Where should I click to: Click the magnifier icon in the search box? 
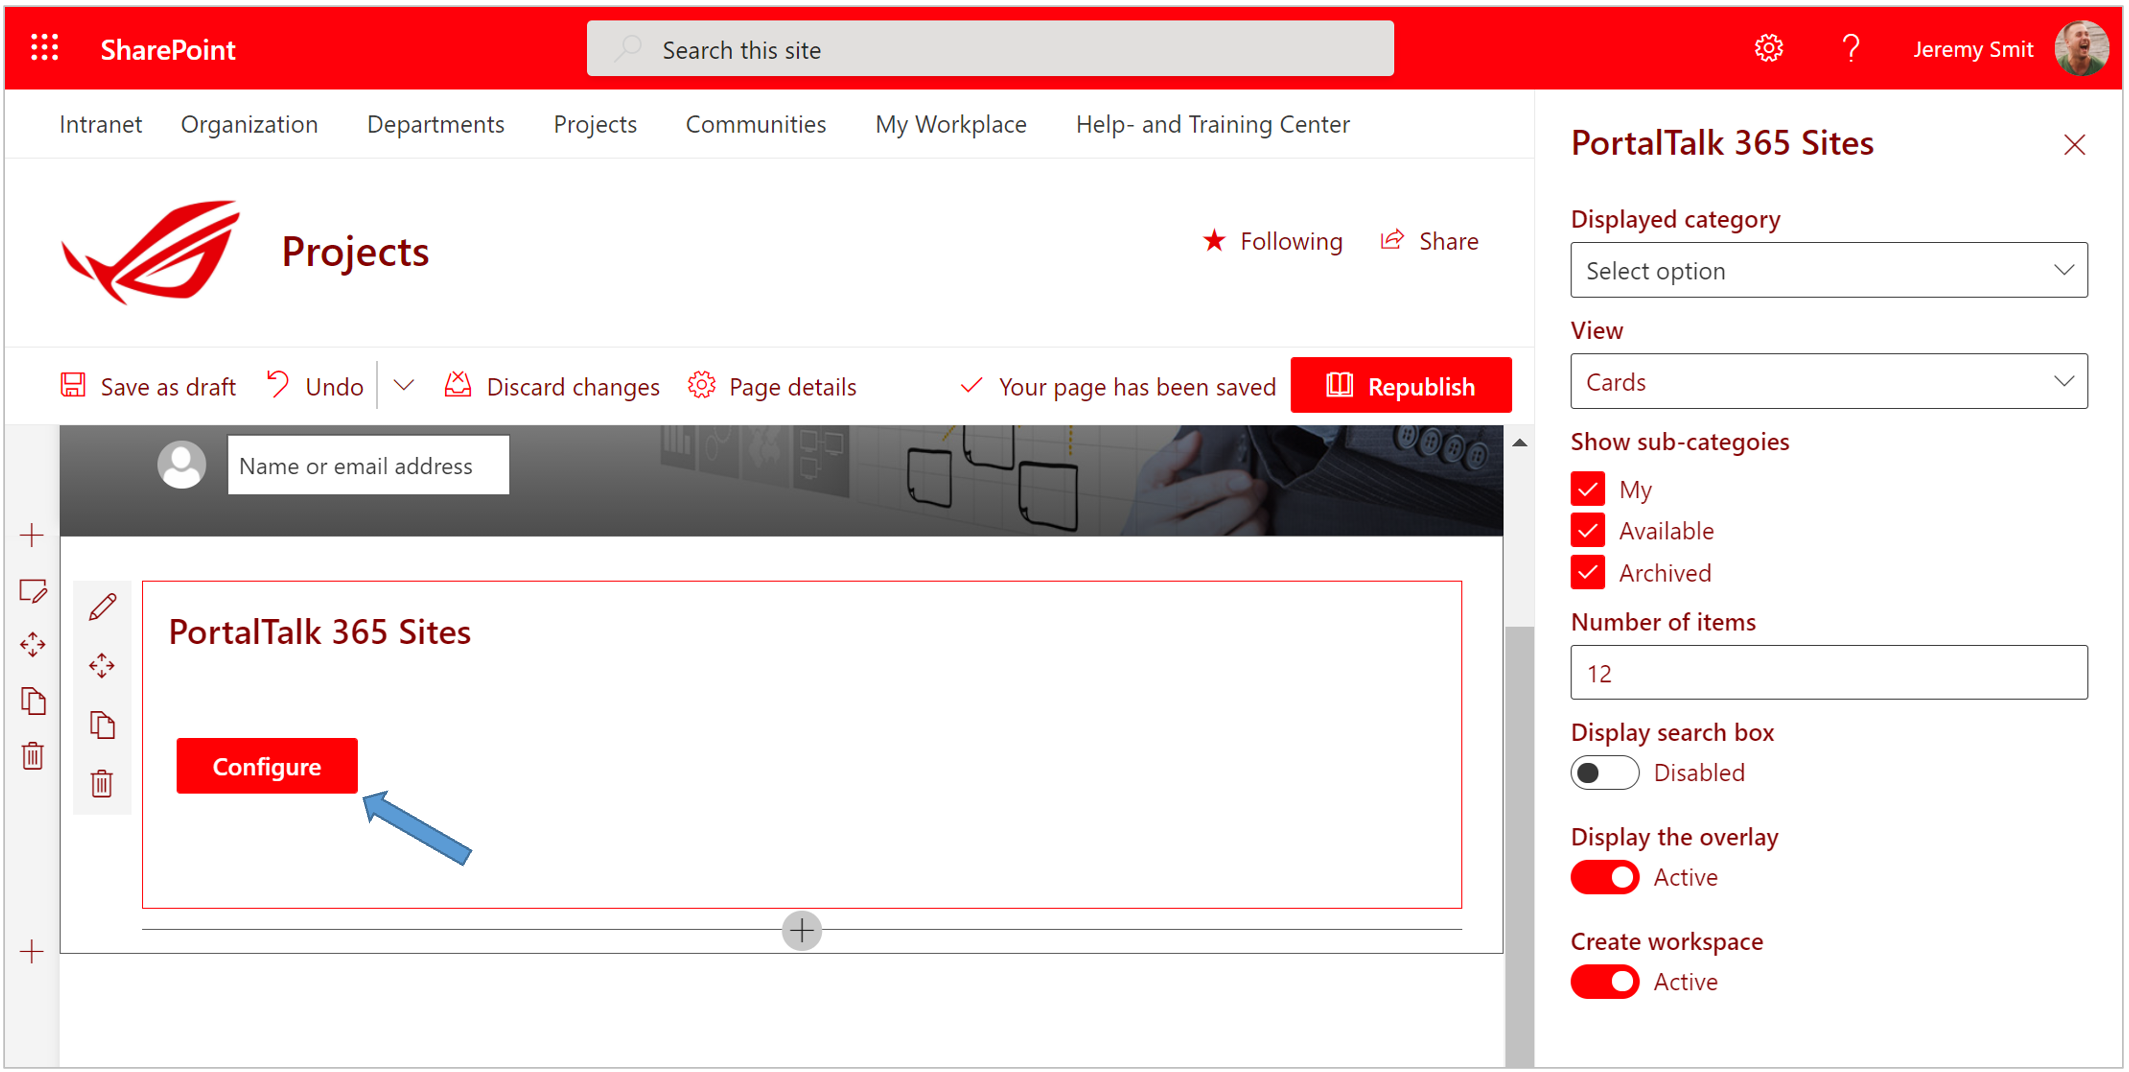(x=629, y=49)
